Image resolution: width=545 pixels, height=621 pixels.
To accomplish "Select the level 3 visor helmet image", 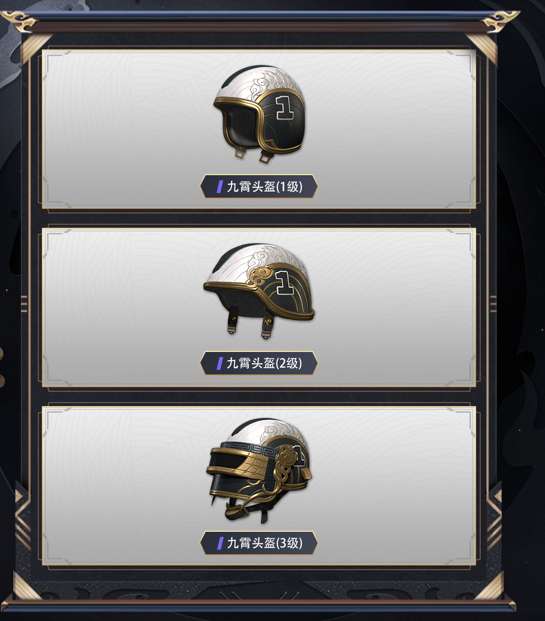I will click(x=259, y=470).
